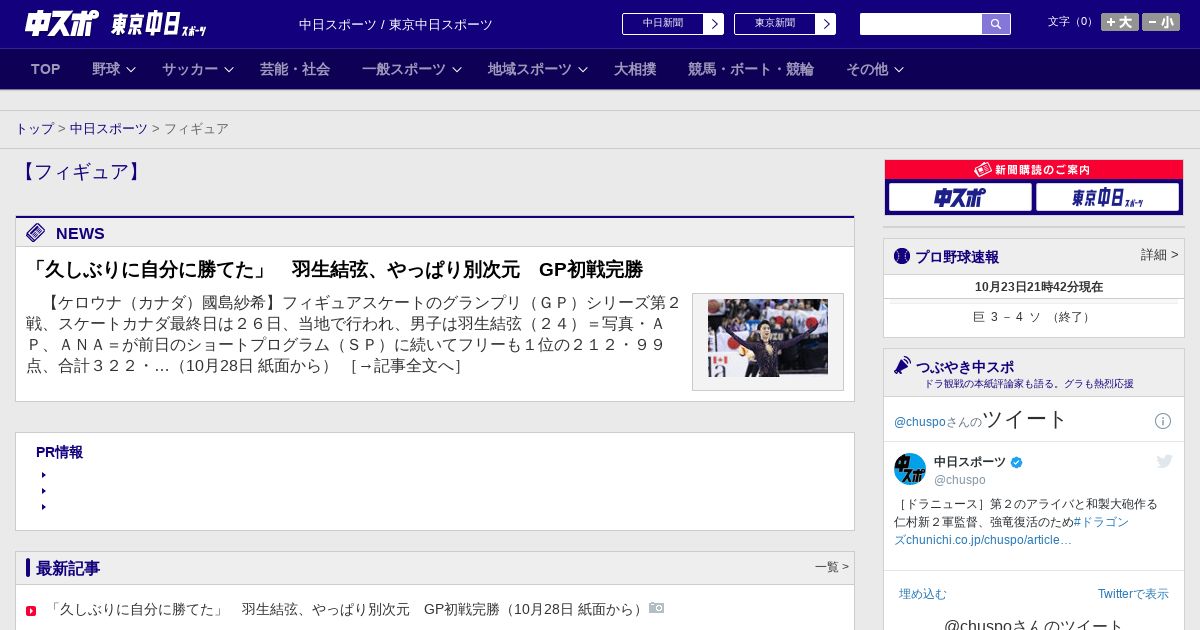Go to TOP in navigation bar

pos(46,69)
